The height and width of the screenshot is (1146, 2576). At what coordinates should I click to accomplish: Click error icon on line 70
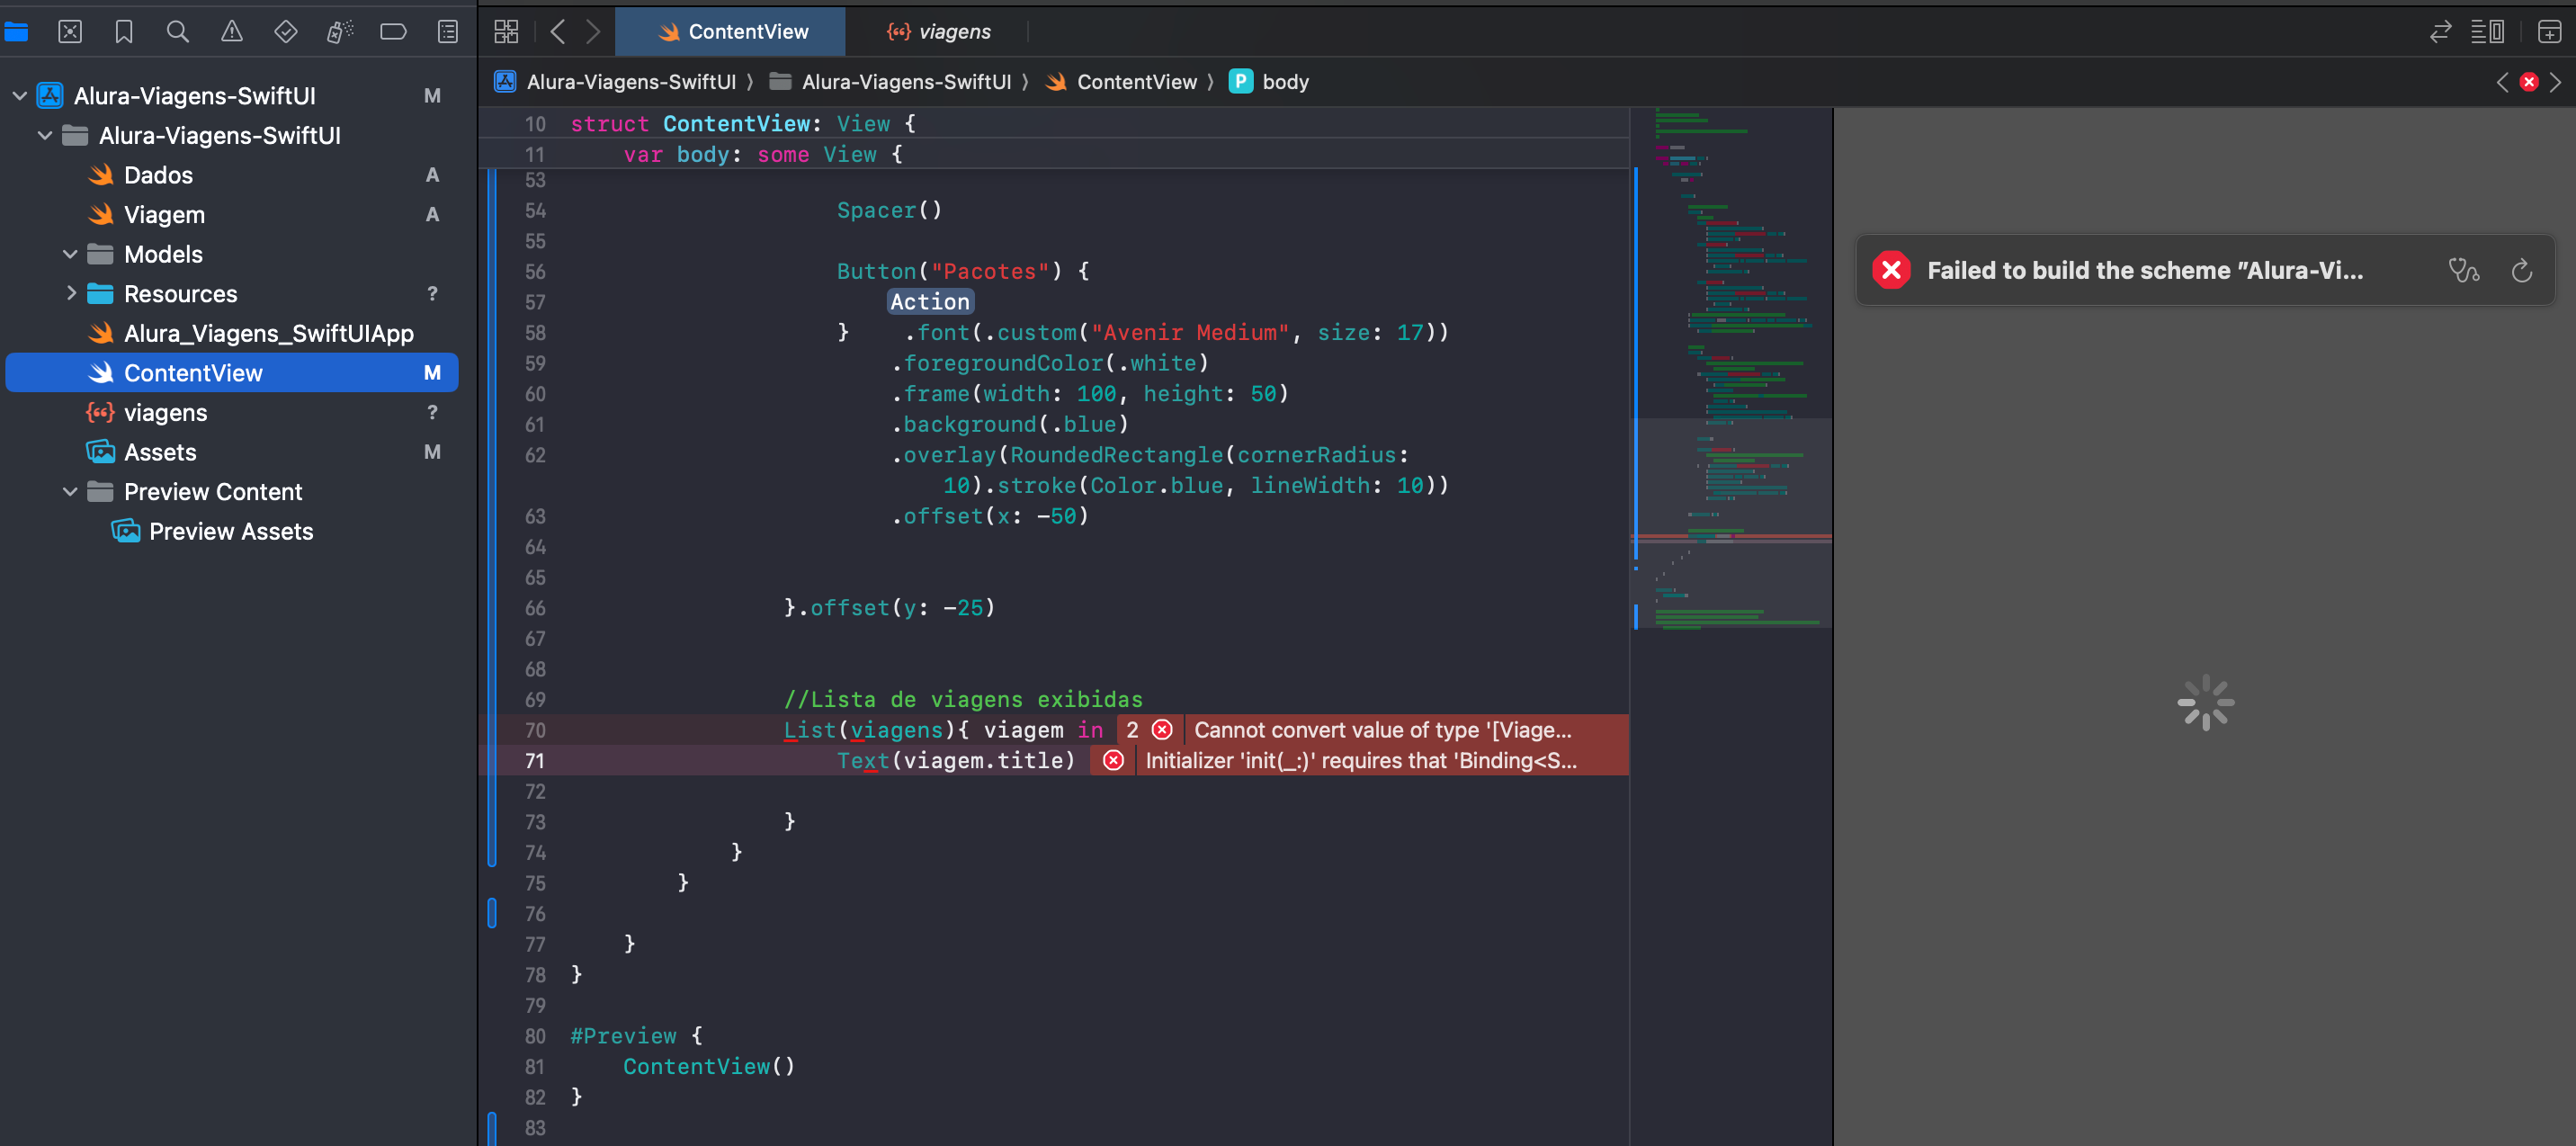click(1162, 730)
